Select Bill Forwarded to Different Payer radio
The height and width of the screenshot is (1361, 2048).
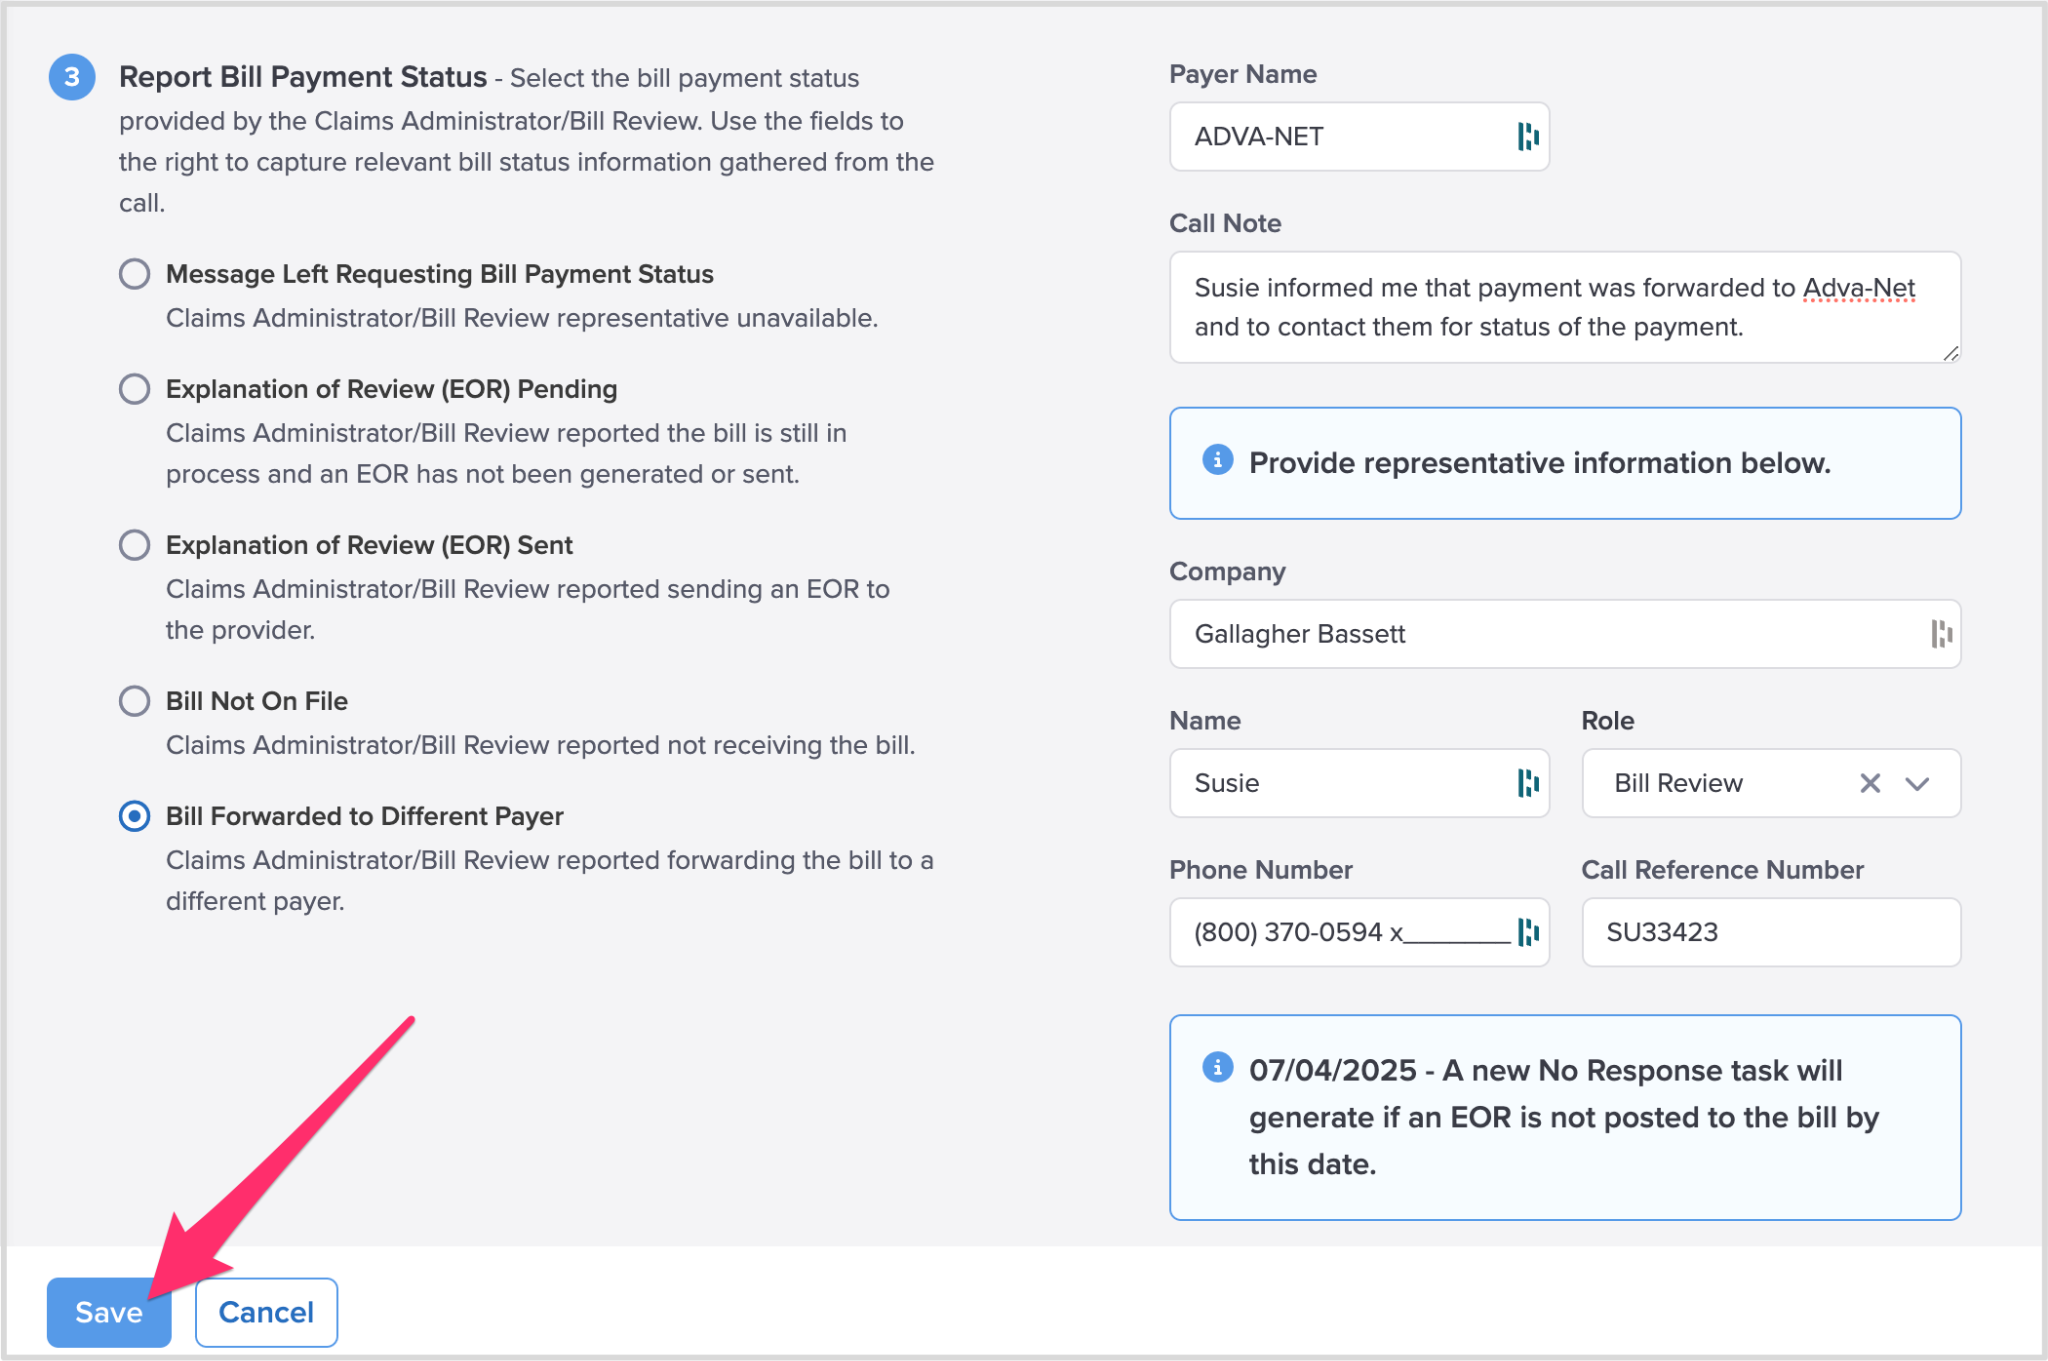pos(135,816)
